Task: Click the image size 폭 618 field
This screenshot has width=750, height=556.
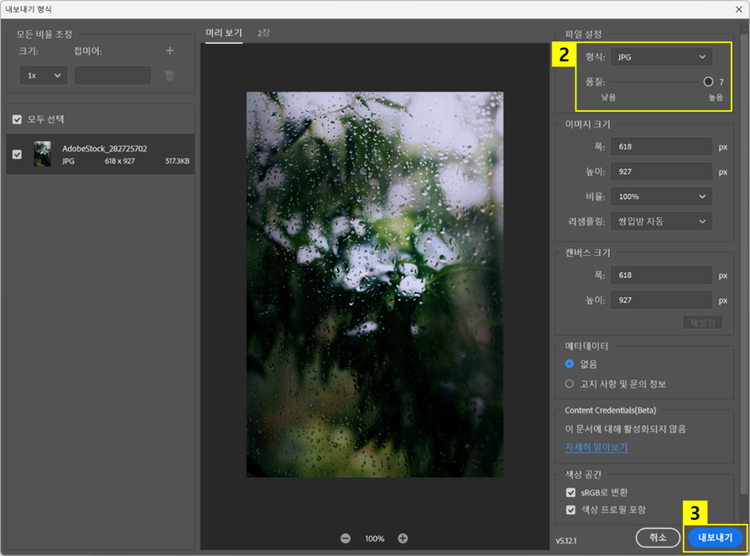Action: [662, 146]
